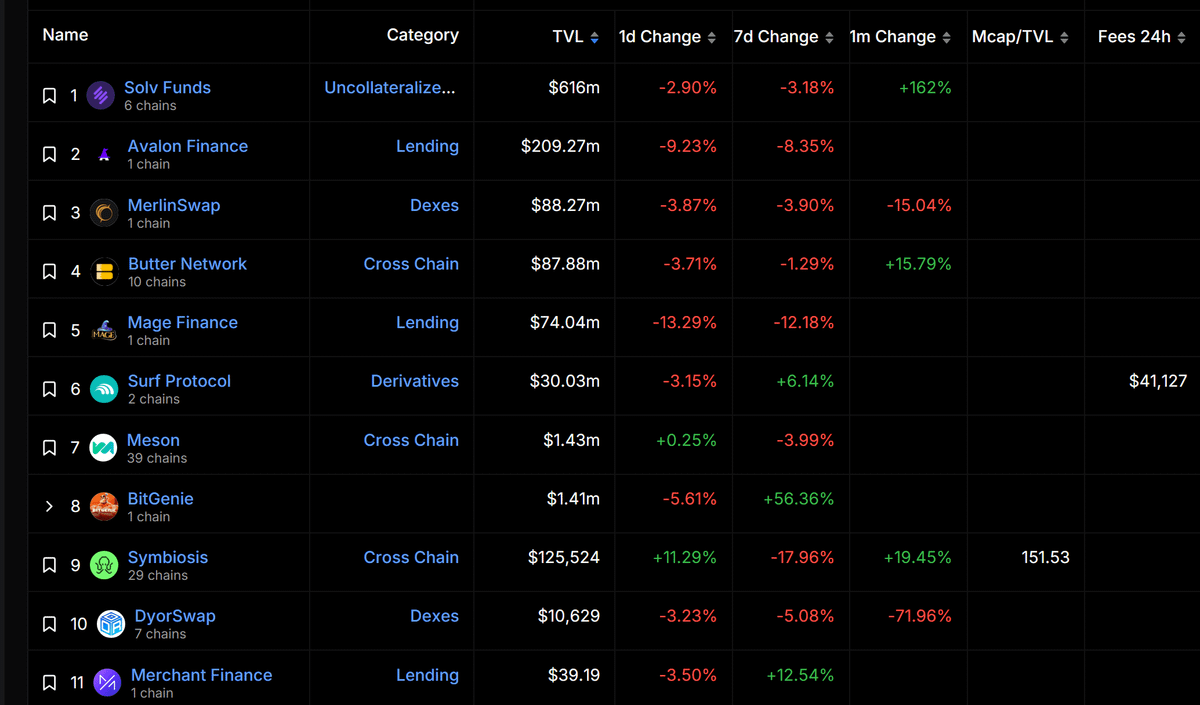Open the Merchant Finance protocol link
This screenshot has width=1200, height=705.
[201, 675]
